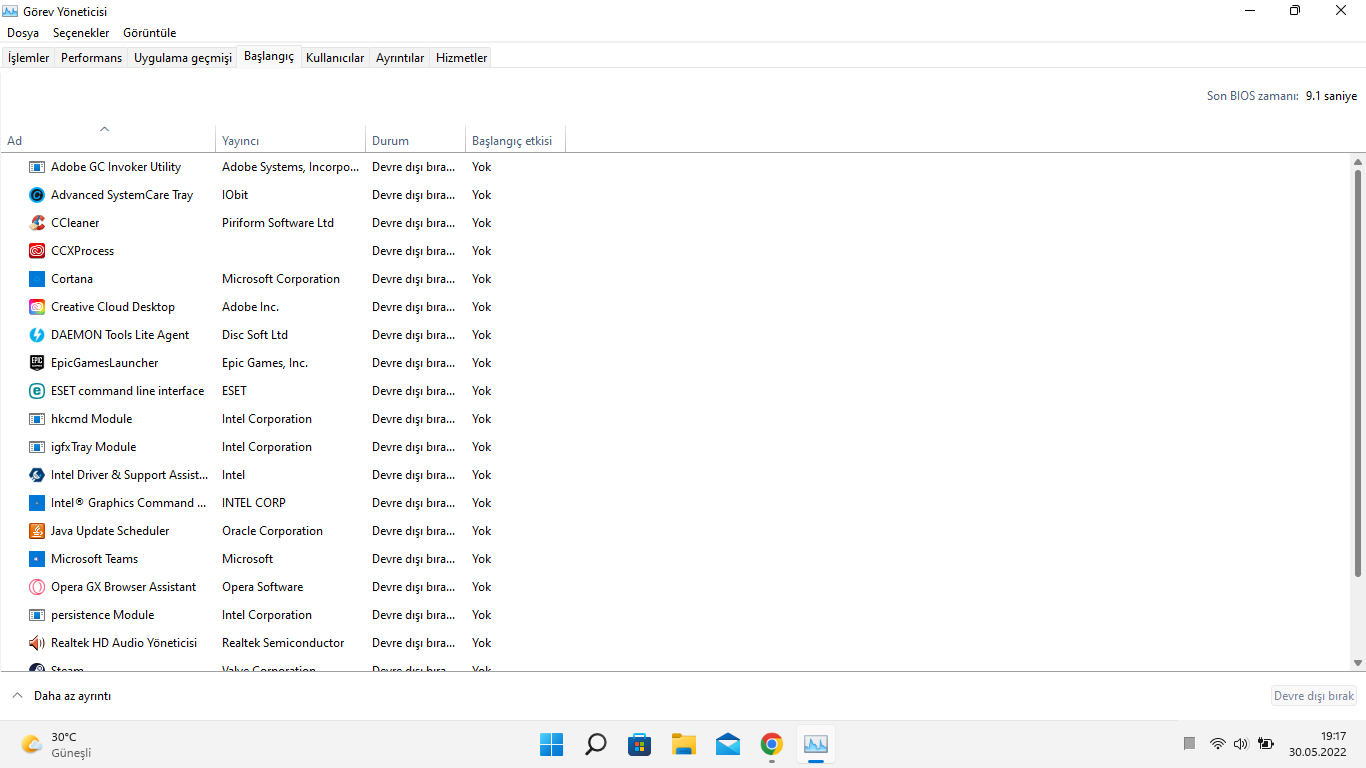
Task: Switch to the İşlemler tab
Action: point(29,58)
